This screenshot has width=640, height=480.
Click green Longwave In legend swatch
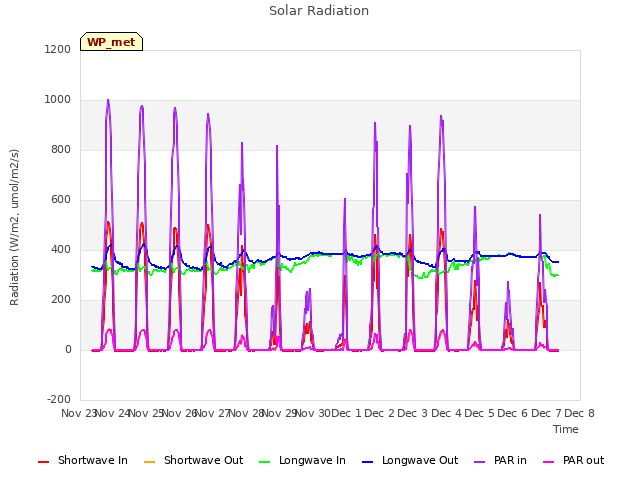(265, 462)
